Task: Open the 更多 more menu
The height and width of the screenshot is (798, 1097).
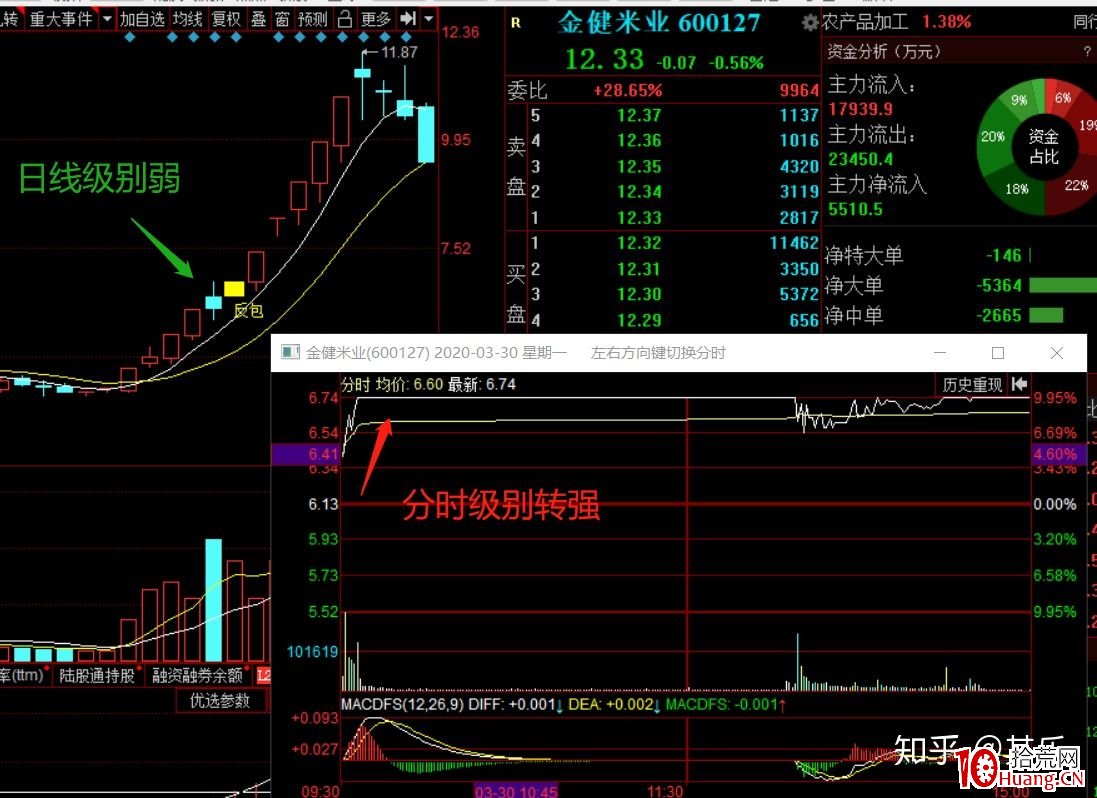Action: (376, 19)
